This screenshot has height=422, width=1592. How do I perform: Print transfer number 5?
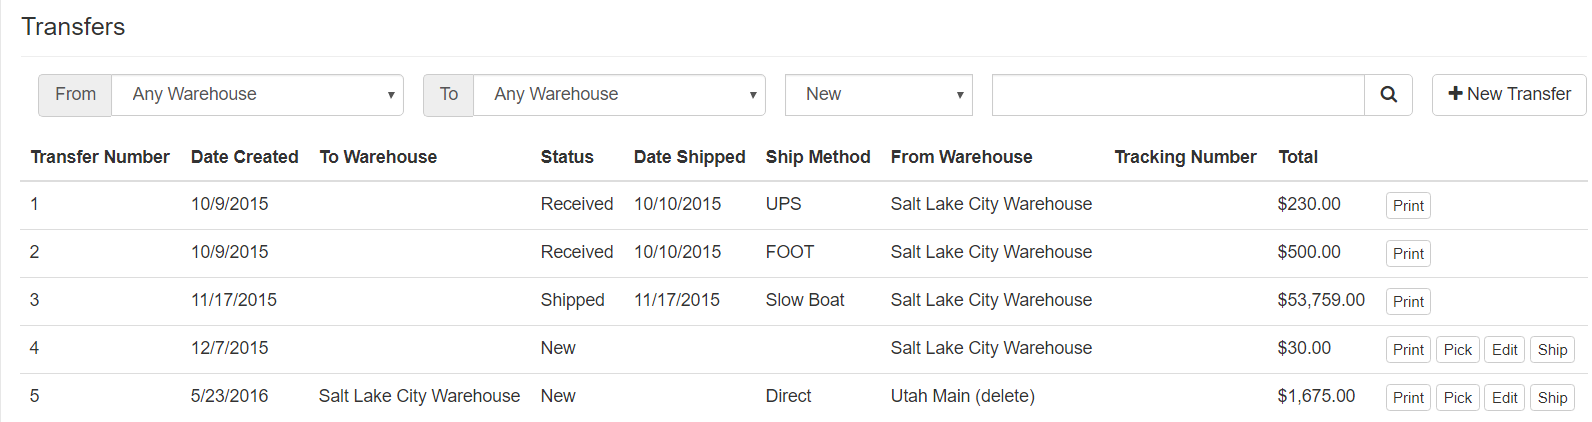(x=1408, y=398)
